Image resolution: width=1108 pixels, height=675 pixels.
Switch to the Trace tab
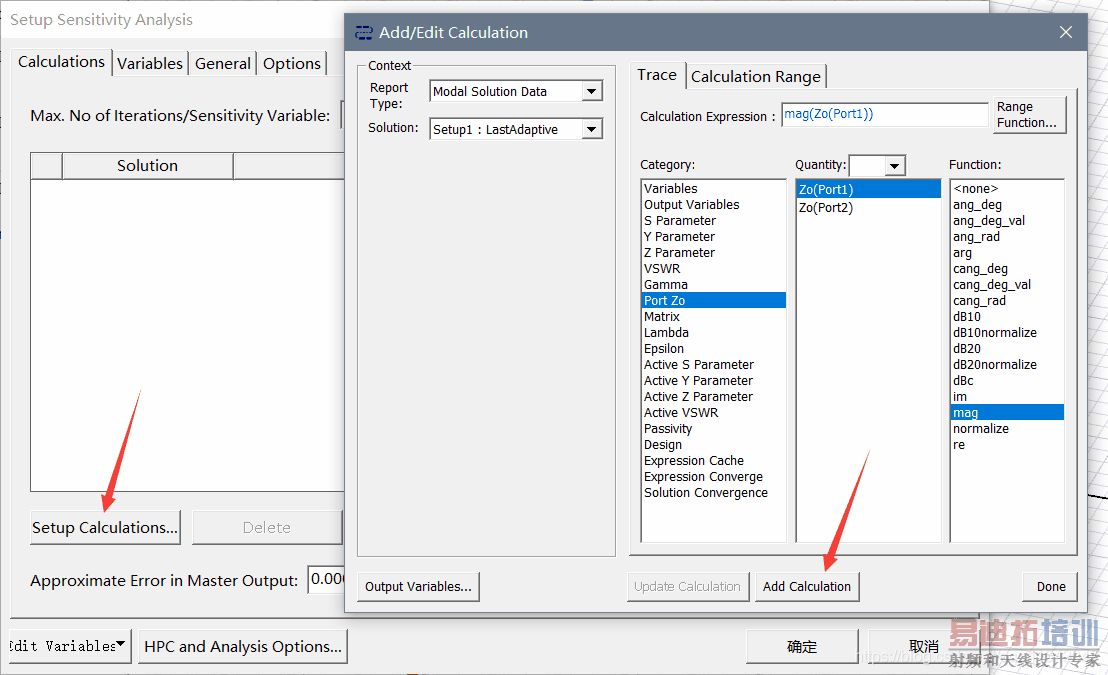tap(656, 75)
